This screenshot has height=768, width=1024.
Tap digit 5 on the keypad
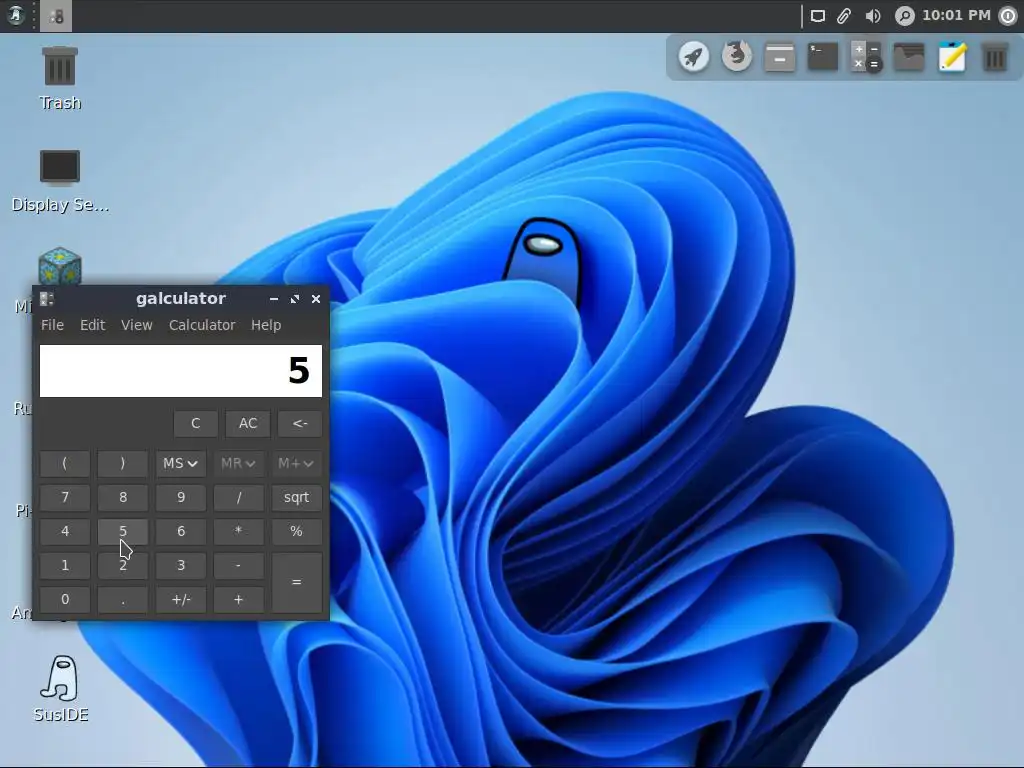(x=123, y=532)
